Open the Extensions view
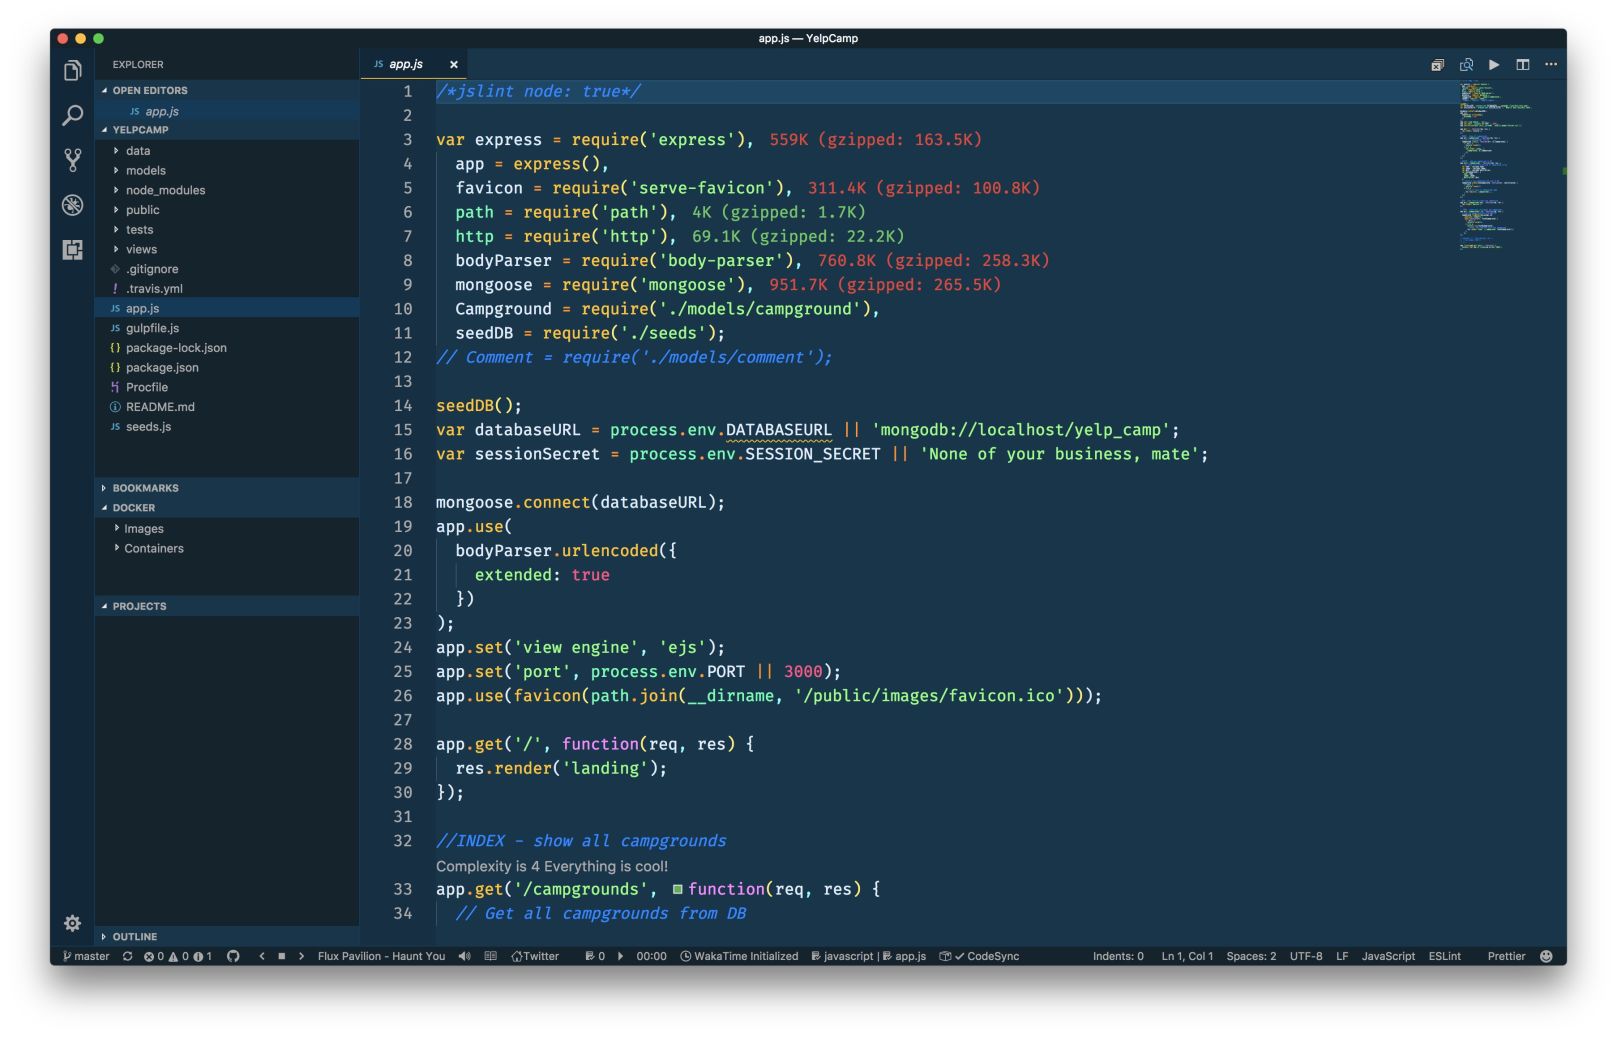1617x1037 pixels. [72, 249]
